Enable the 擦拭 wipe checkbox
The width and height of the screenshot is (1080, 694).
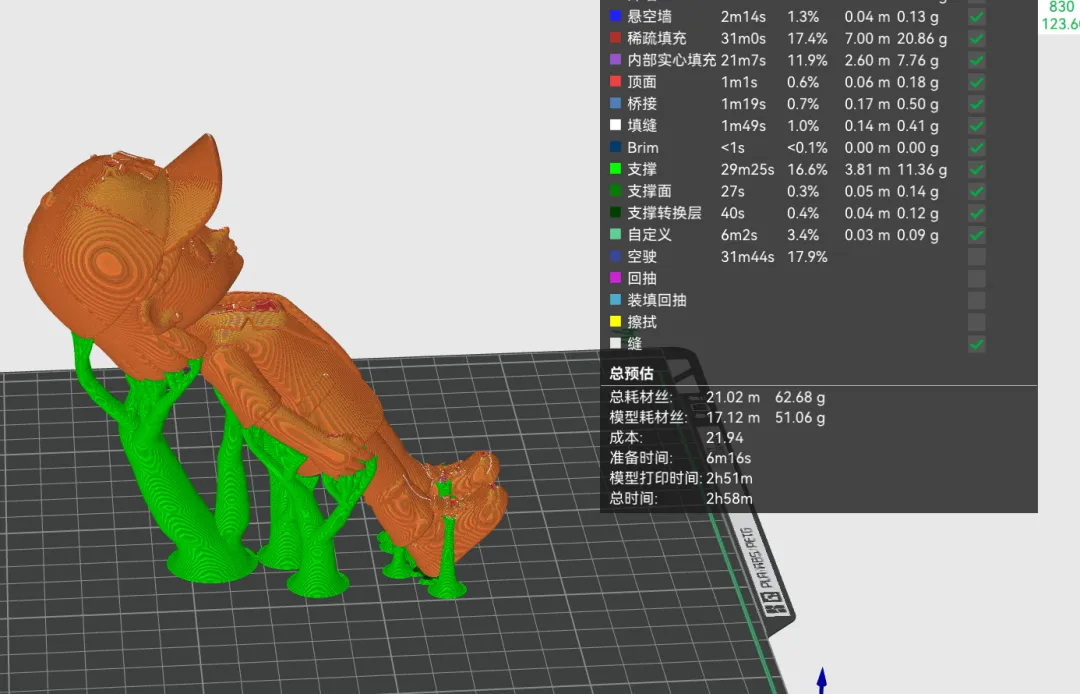[976, 322]
